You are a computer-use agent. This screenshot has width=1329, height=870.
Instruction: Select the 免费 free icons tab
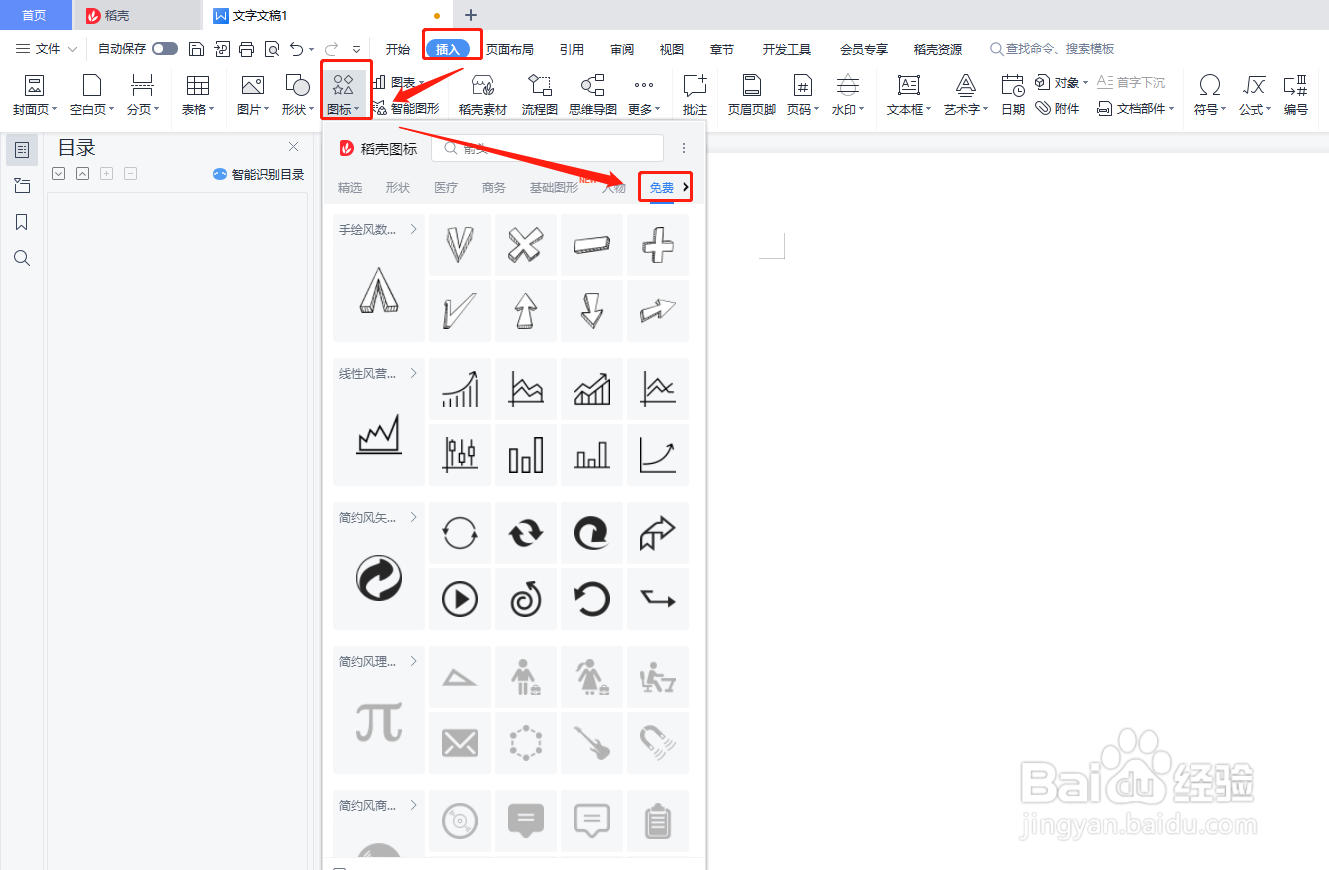pyautogui.click(x=662, y=187)
